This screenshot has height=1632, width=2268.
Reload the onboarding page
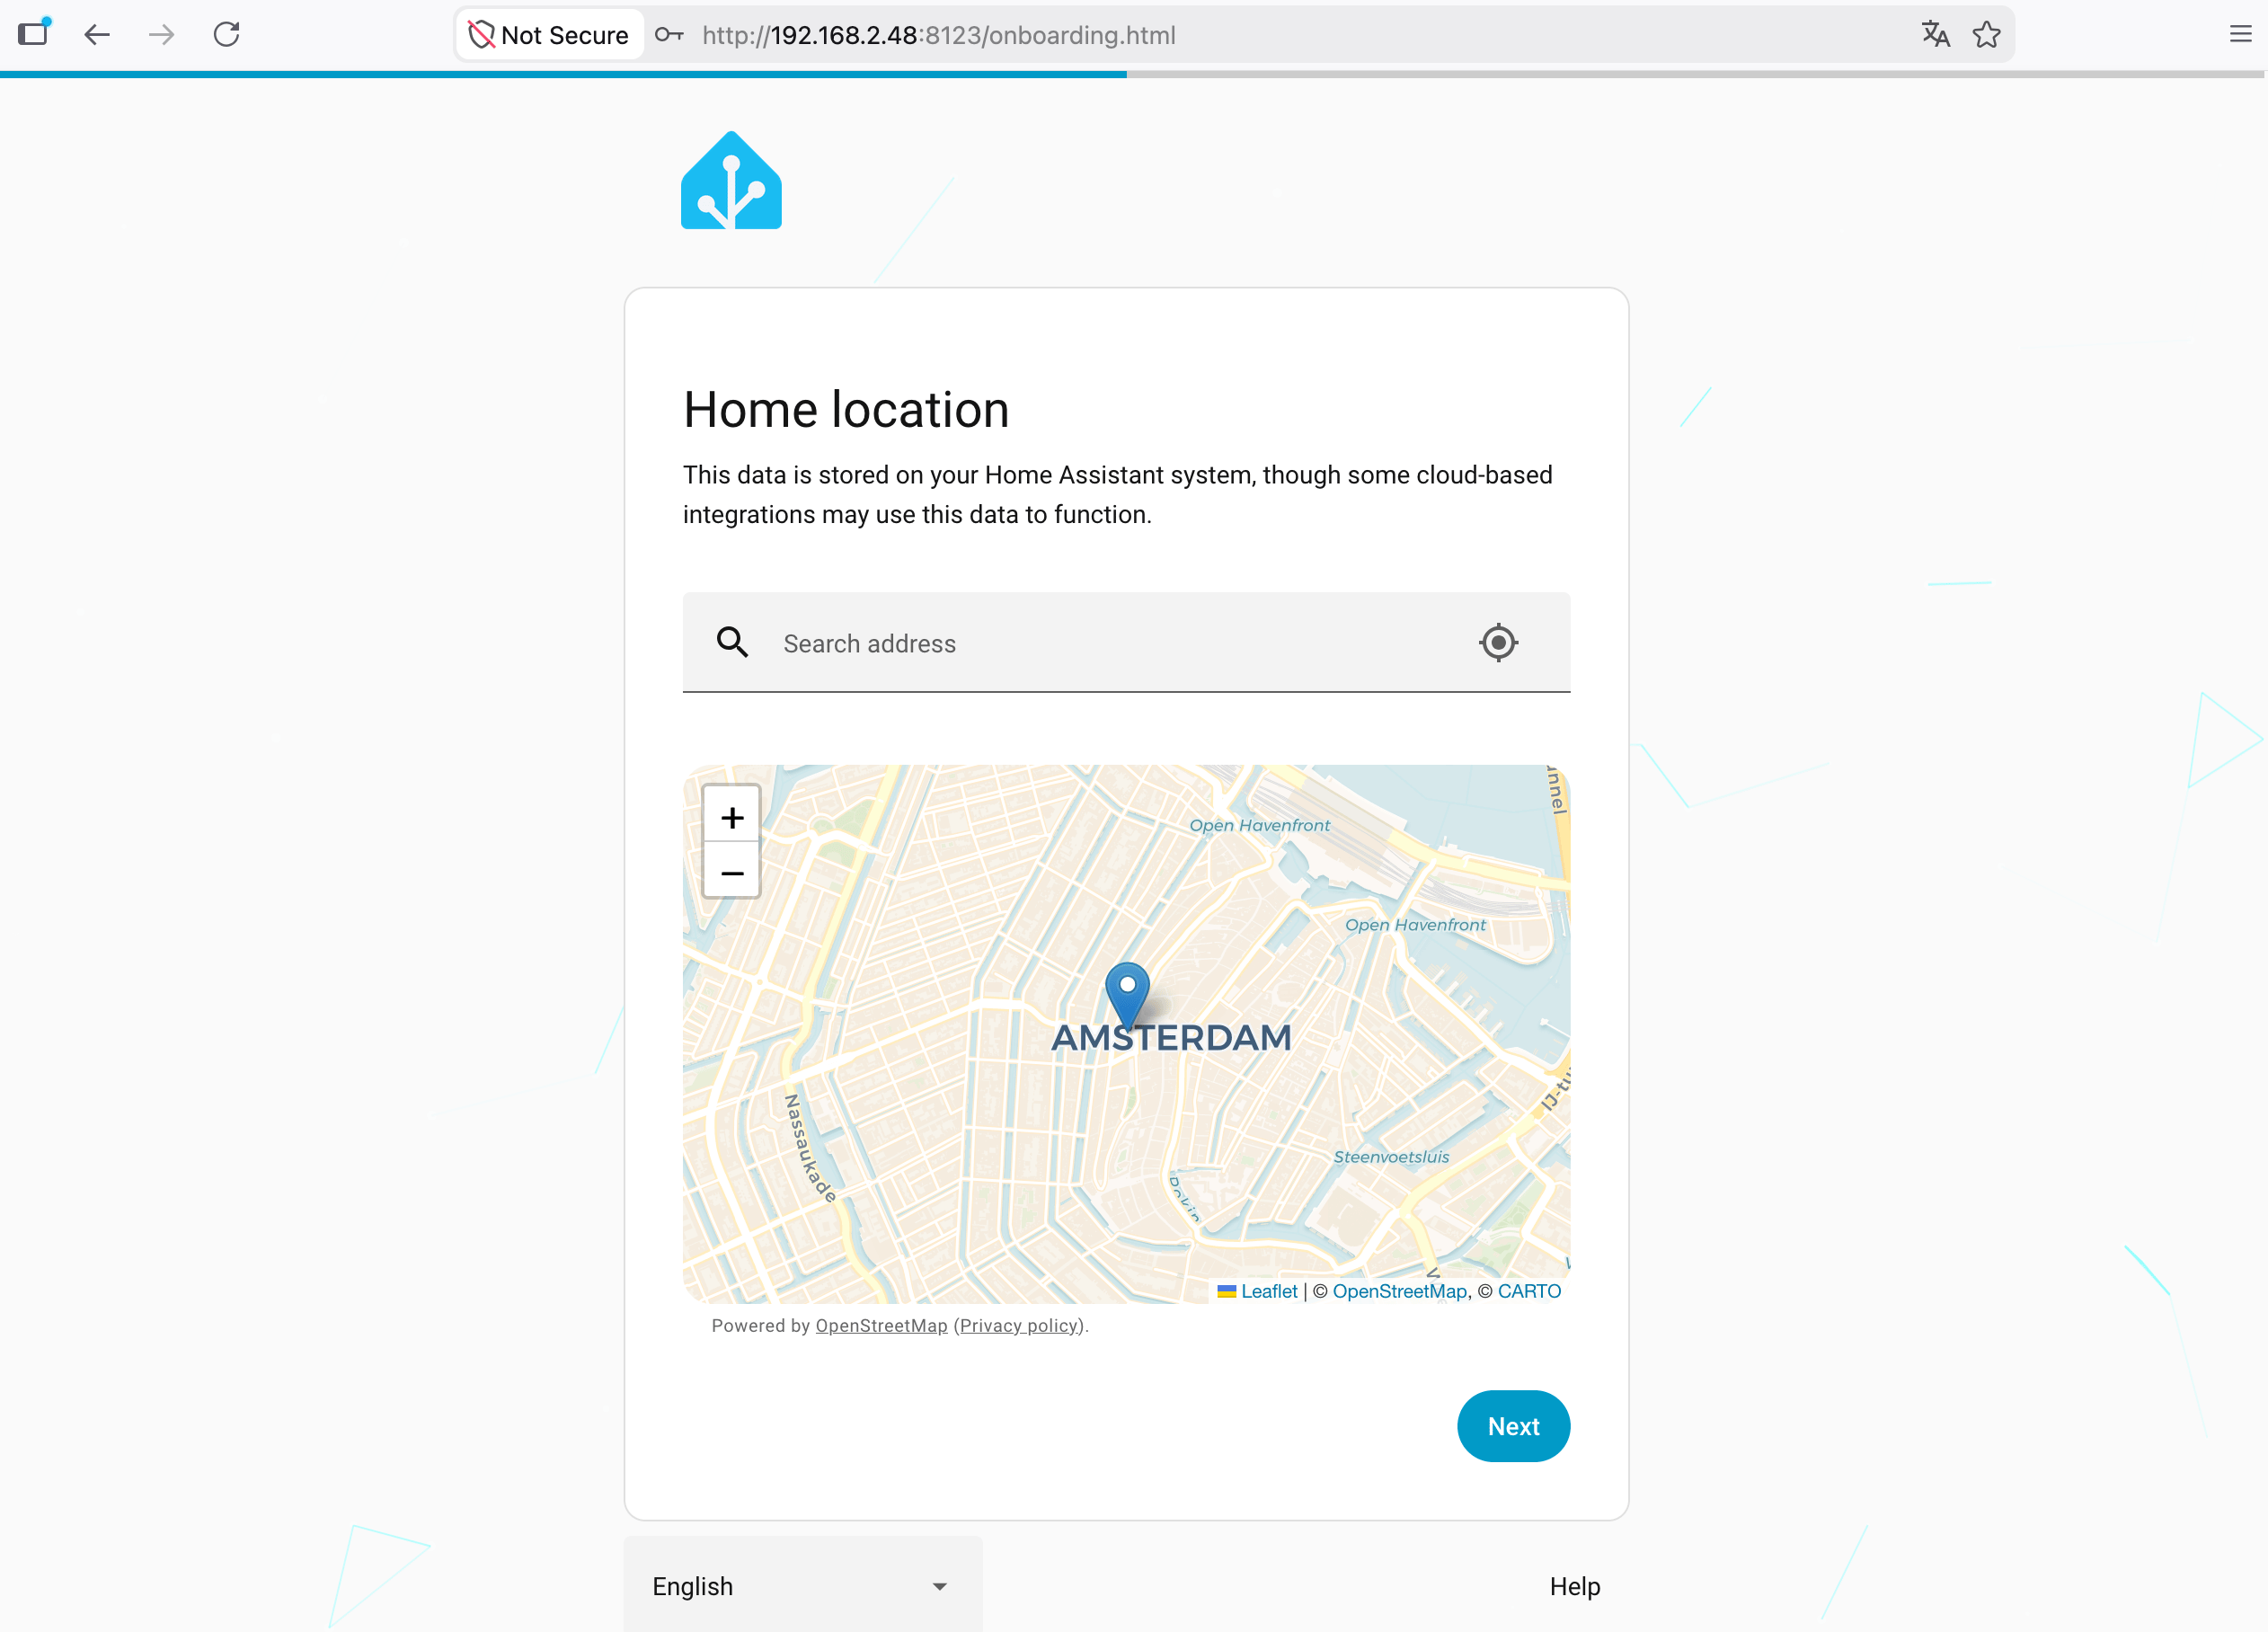point(227,35)
